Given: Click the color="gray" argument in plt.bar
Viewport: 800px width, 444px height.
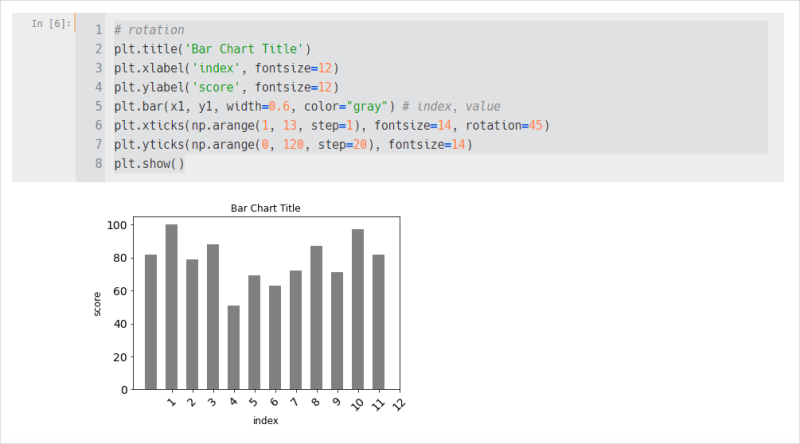Looking at the screenshot, I should point(346,107).
